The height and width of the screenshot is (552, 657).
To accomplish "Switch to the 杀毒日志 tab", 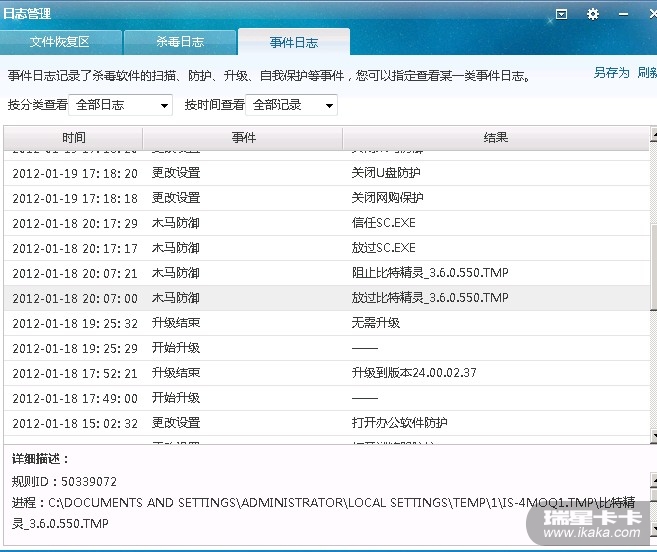I will (180, 42).
